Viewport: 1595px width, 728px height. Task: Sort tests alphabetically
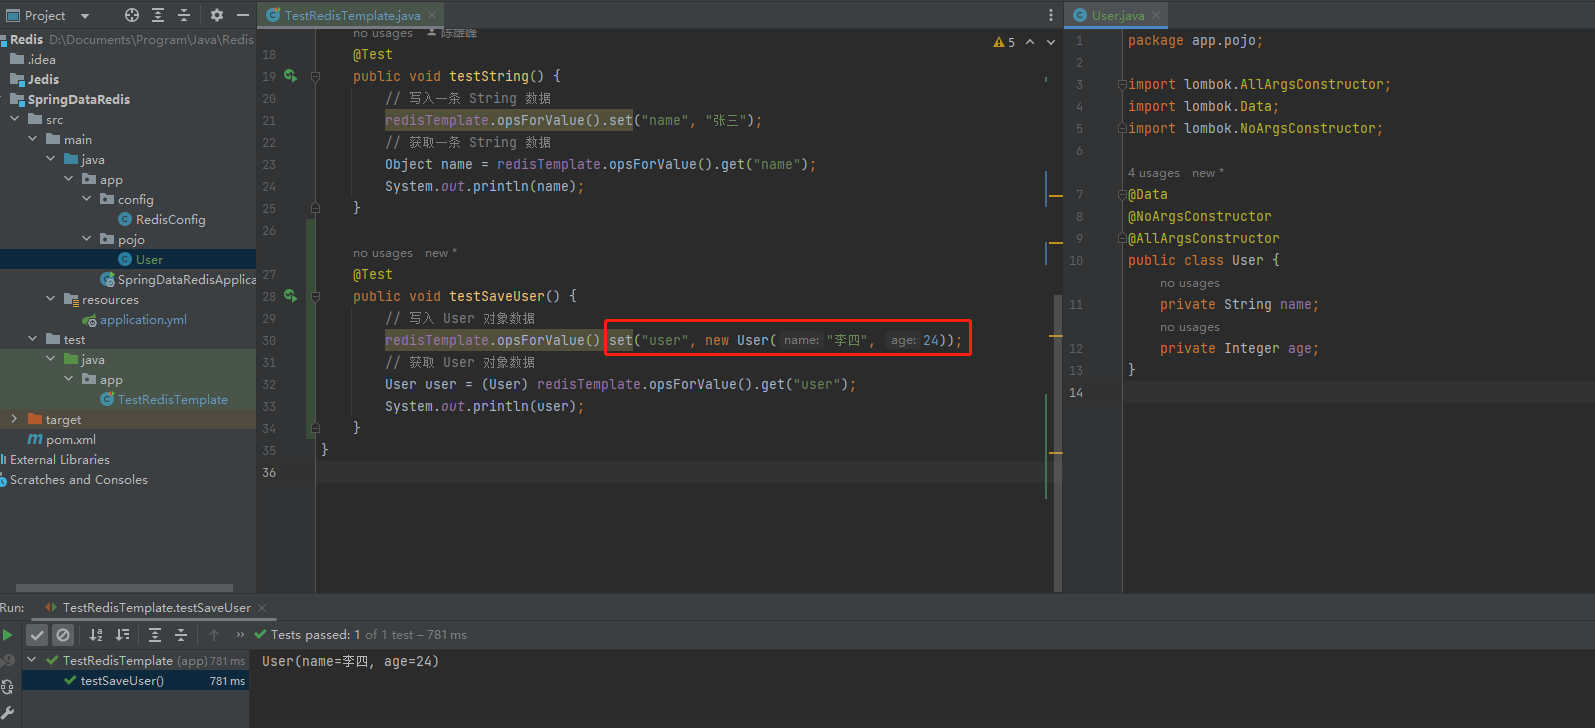pyautogui.click(x=96, y=635)
